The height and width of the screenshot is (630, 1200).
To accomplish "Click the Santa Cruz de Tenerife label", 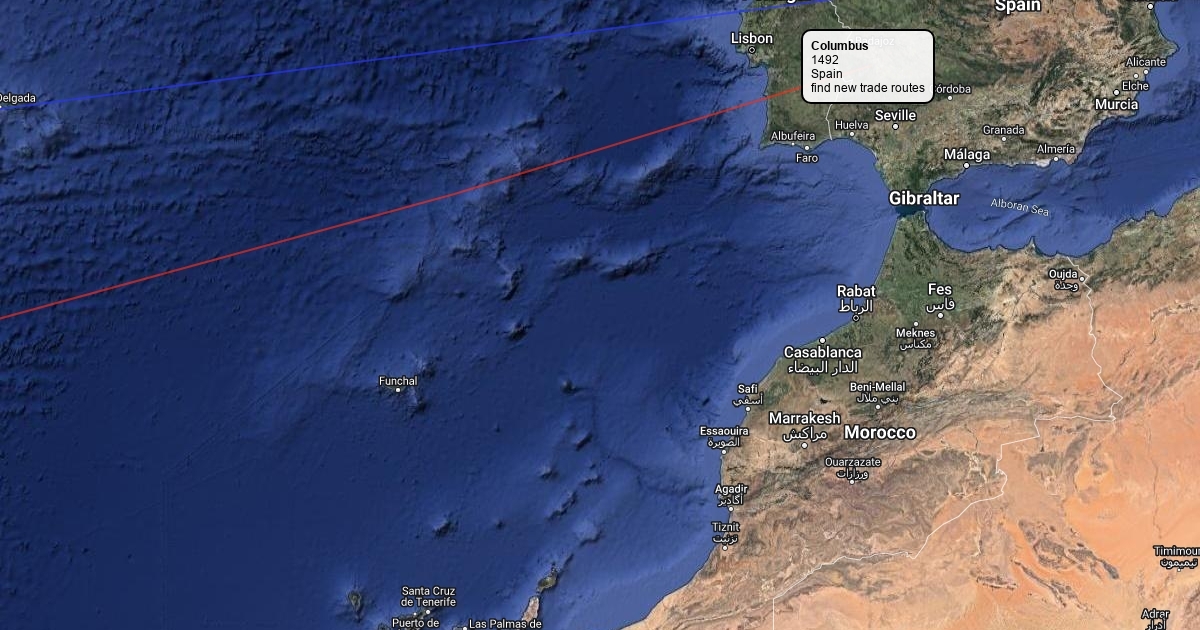I will click(428, 597).
